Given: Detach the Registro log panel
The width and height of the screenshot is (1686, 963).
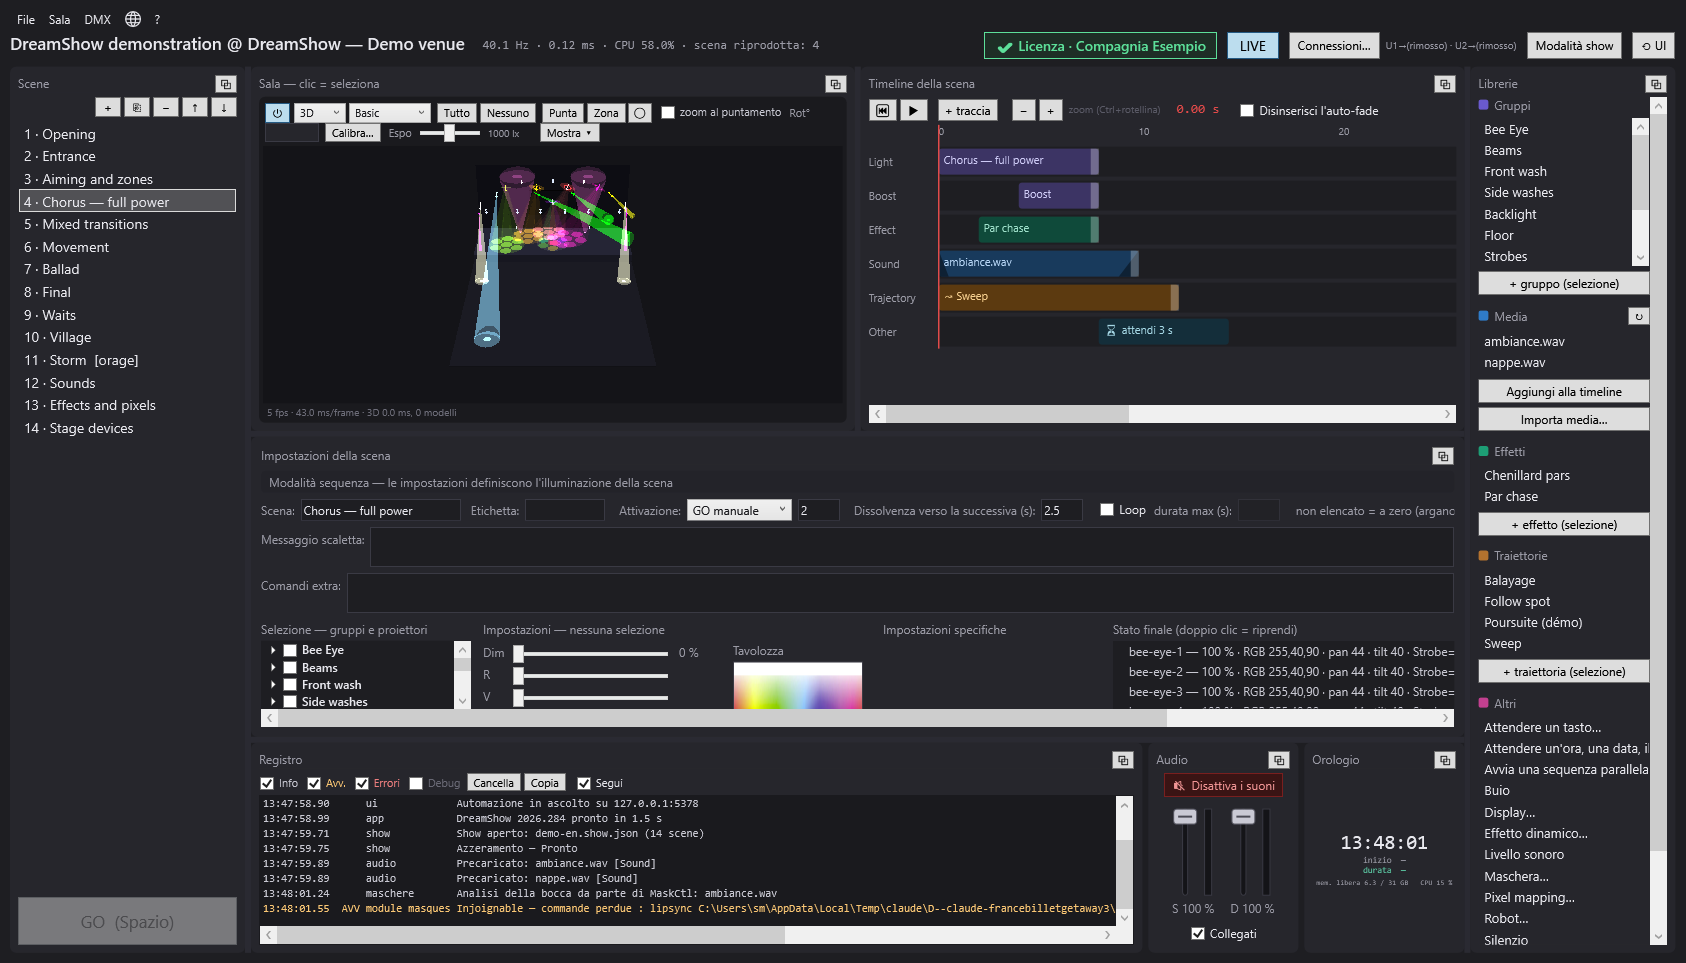Looking at the screenshot, I should tap(1122, 760).
